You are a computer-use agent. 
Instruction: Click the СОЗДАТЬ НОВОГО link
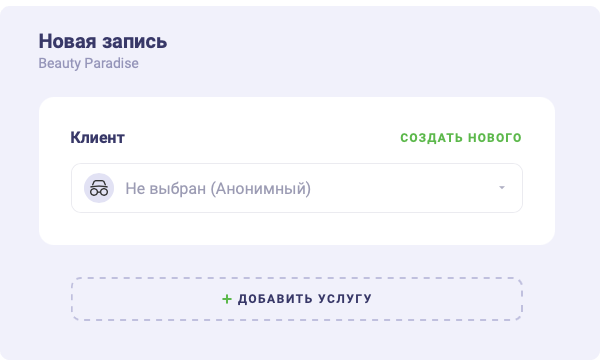point(461,137)
